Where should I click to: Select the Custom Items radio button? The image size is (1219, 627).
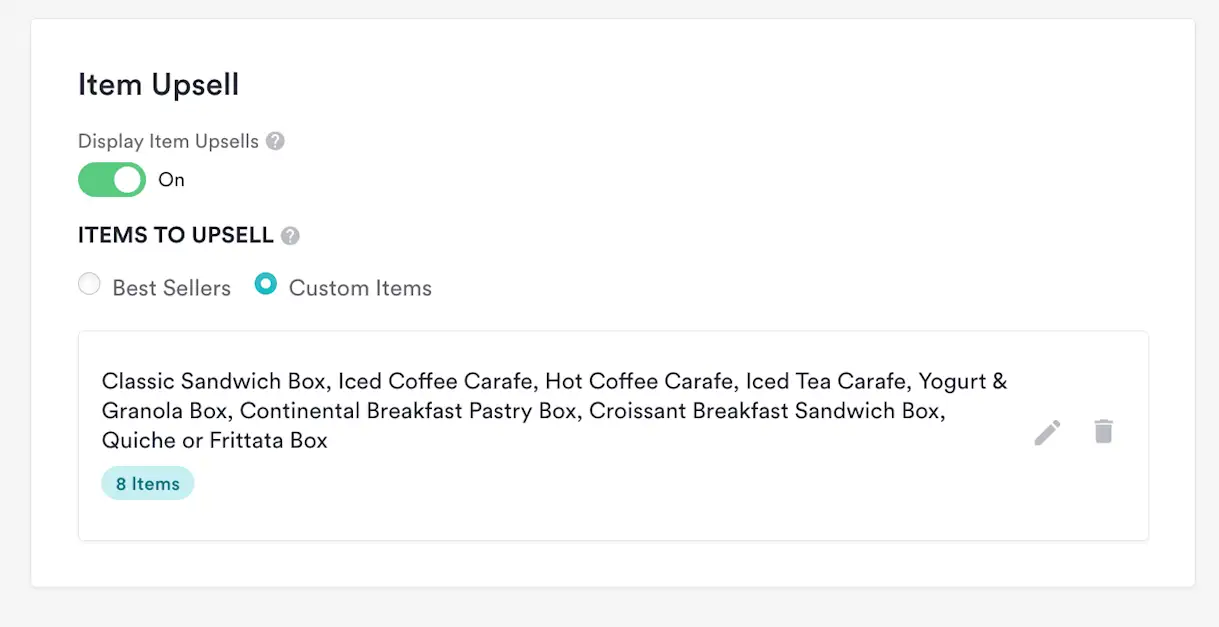[266, 285]
